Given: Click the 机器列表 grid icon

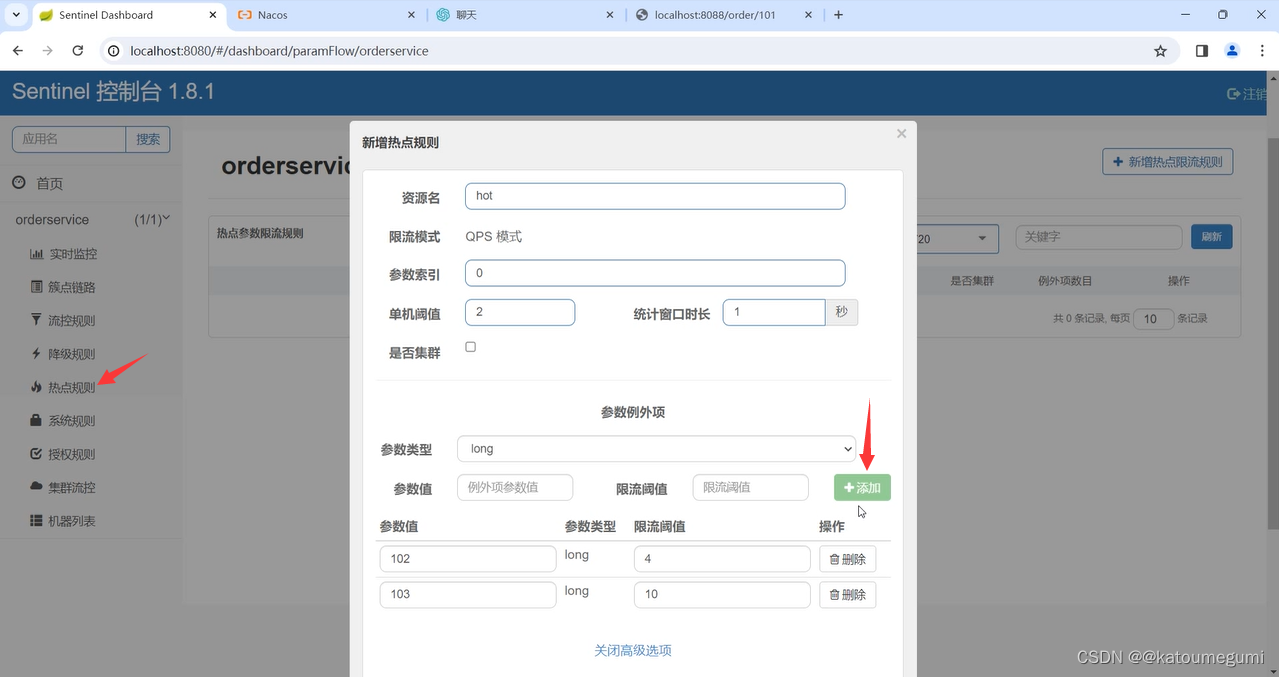Looking at the screenshot, I should coord(37,521).
